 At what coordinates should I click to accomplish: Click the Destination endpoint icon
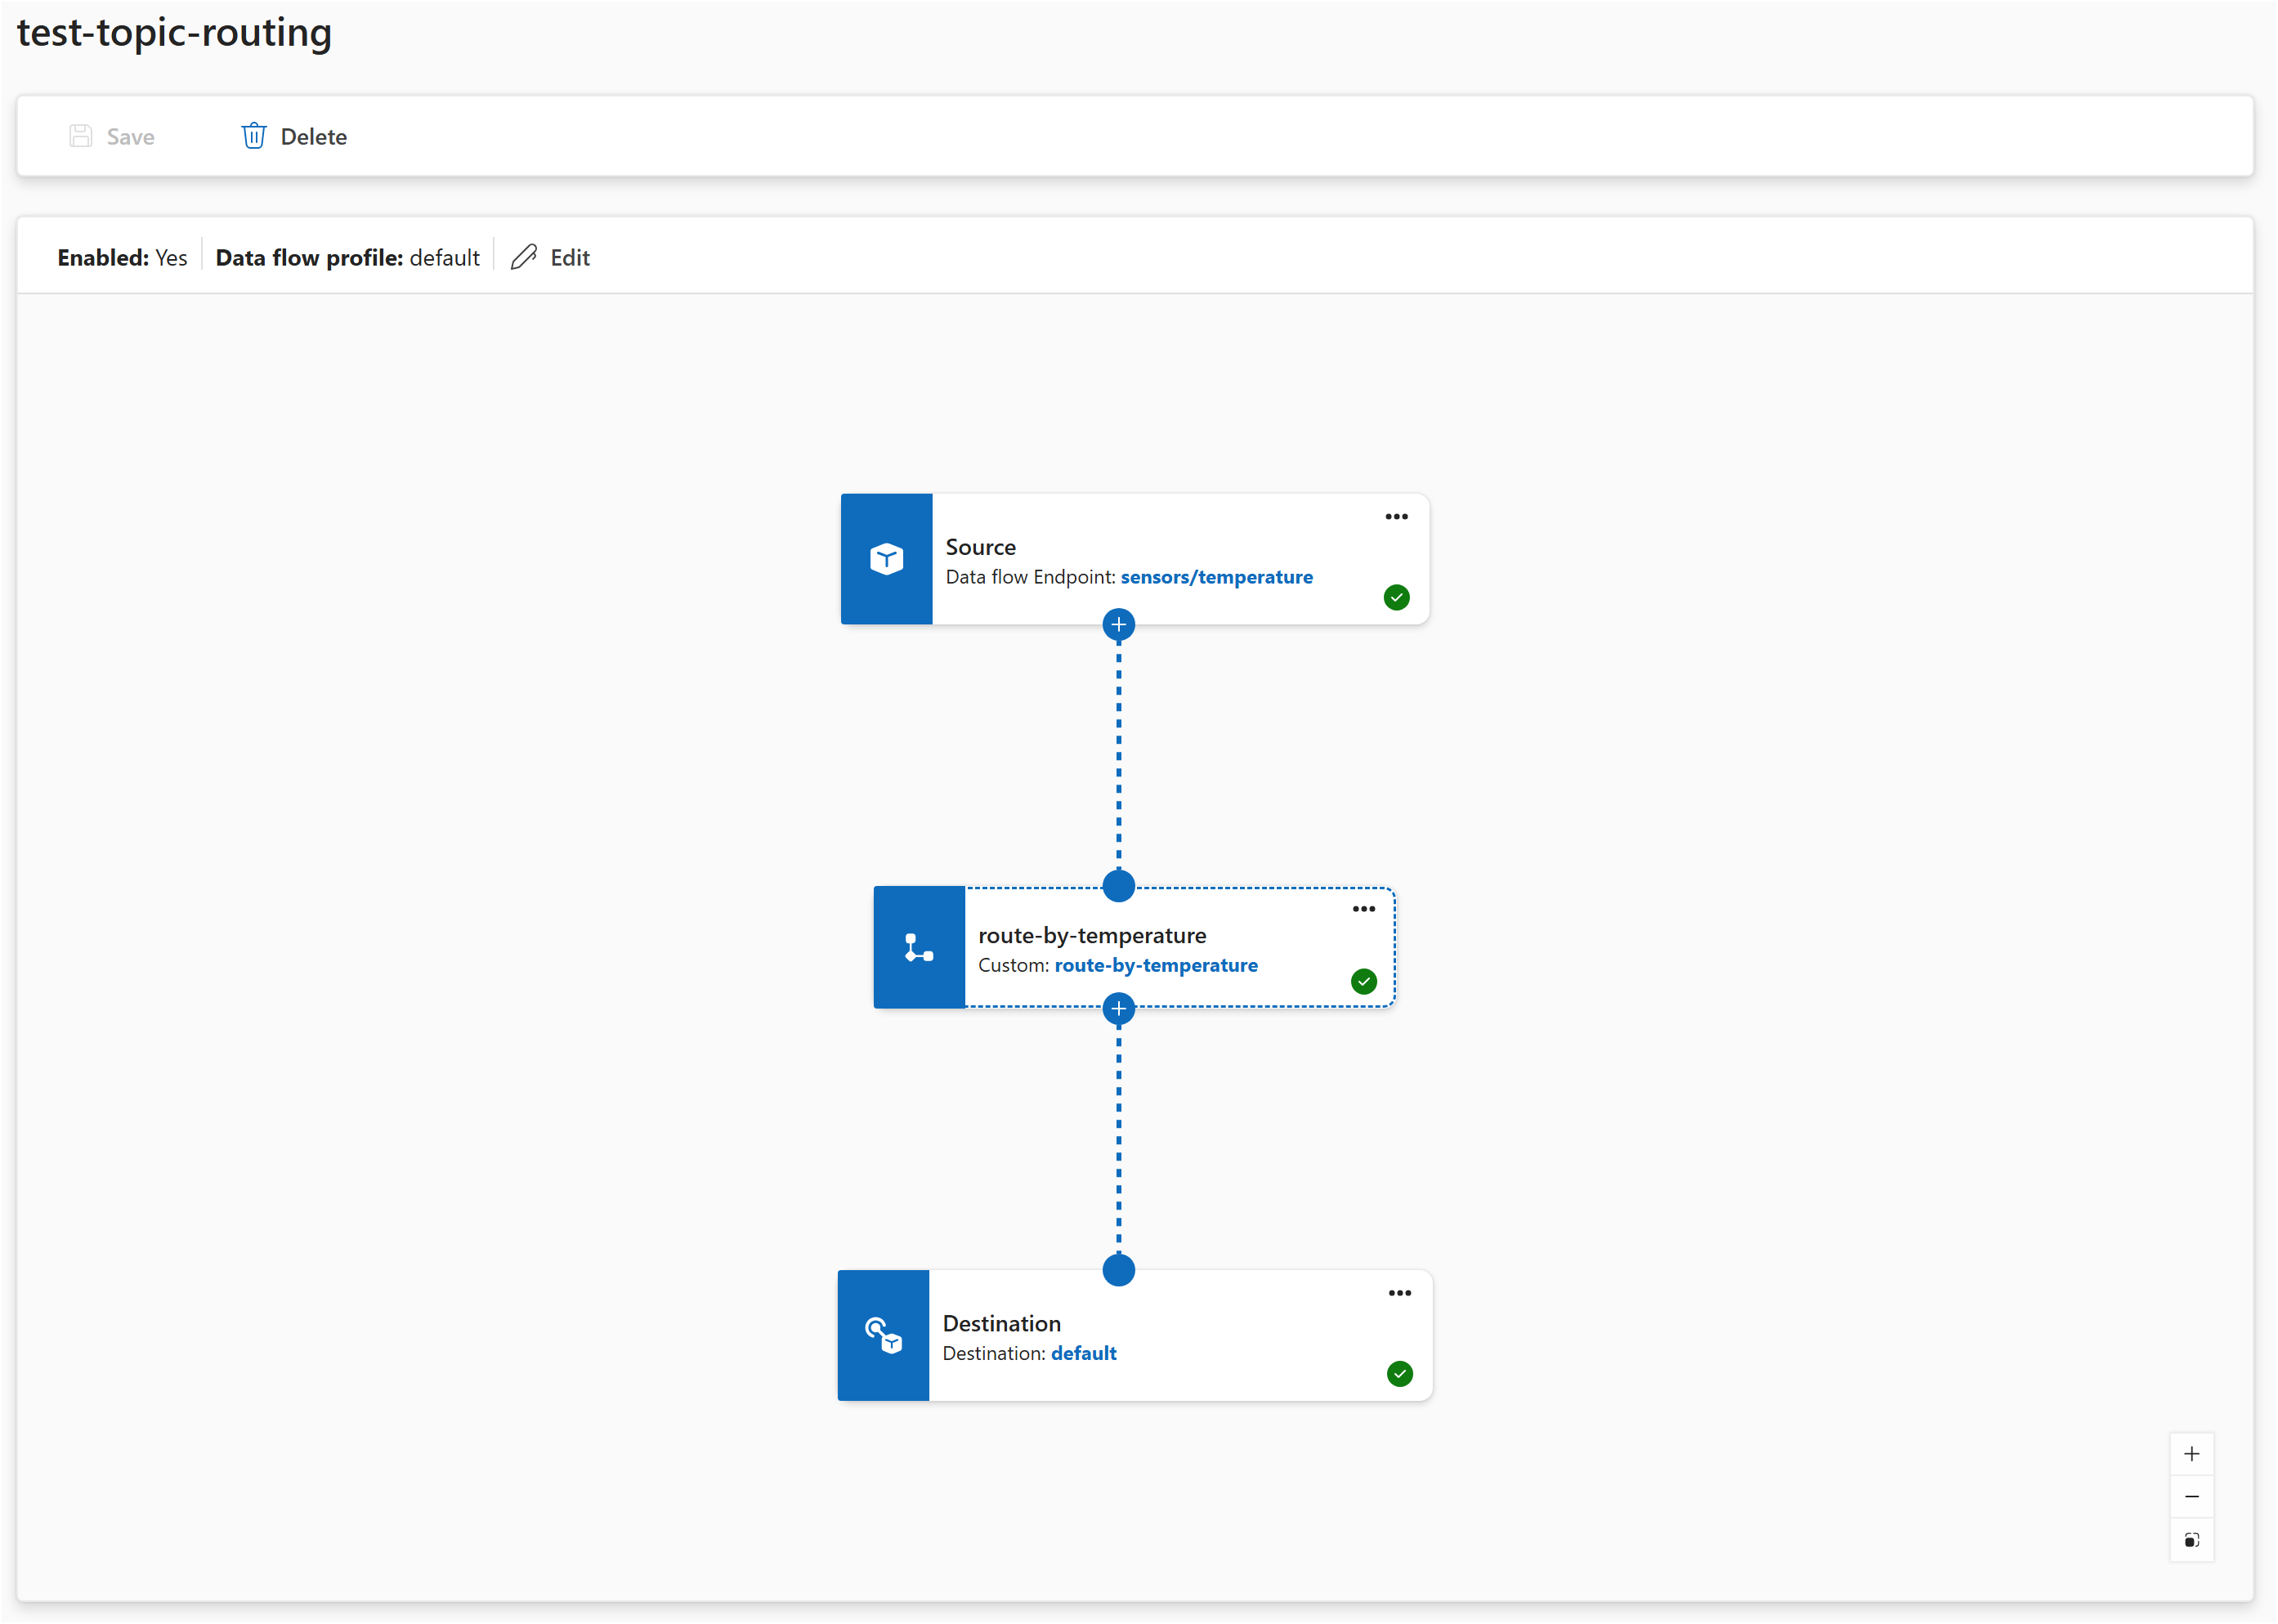[x=883, y=1335]
